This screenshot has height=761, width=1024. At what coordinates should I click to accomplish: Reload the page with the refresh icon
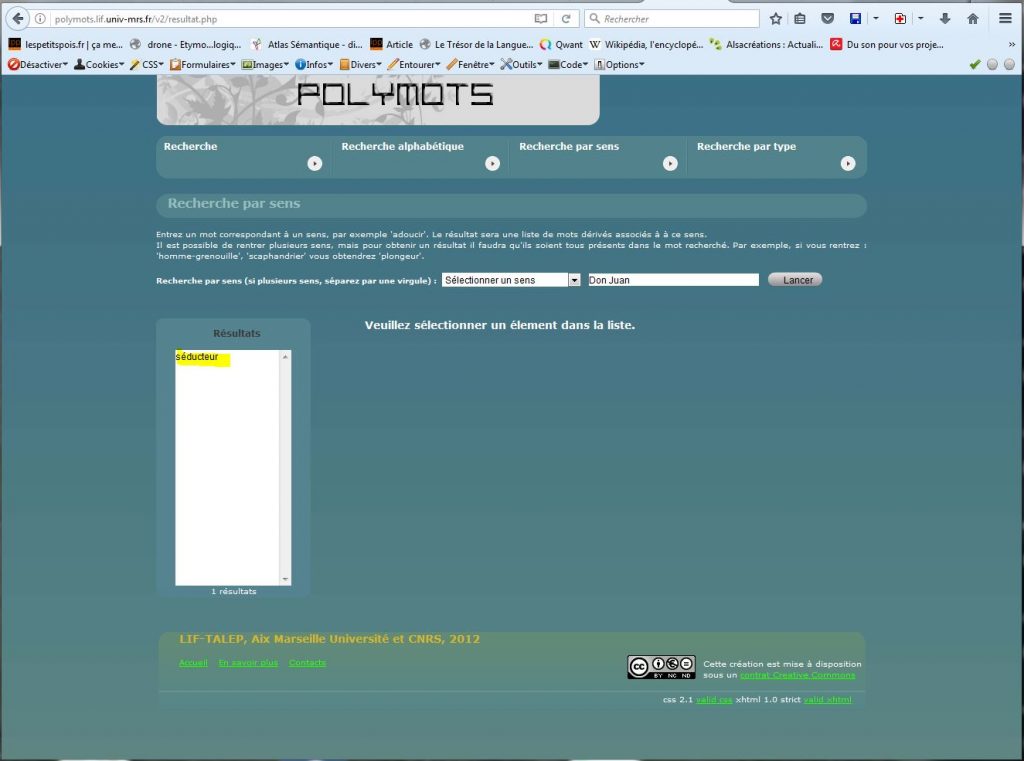pos(566,19)
